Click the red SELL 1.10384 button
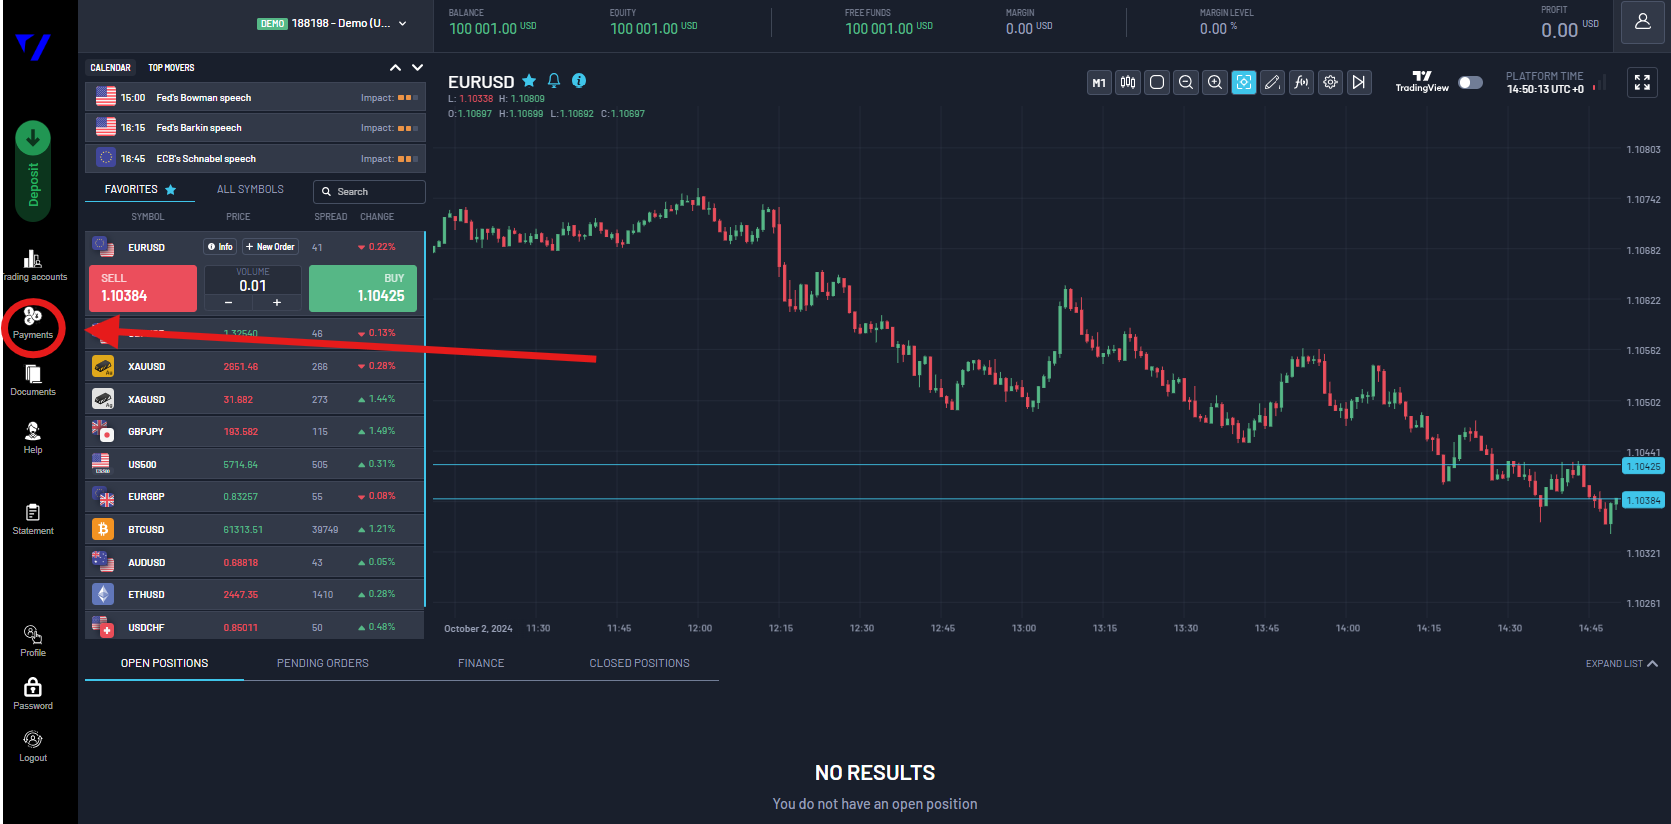 [x=143, y=288]
